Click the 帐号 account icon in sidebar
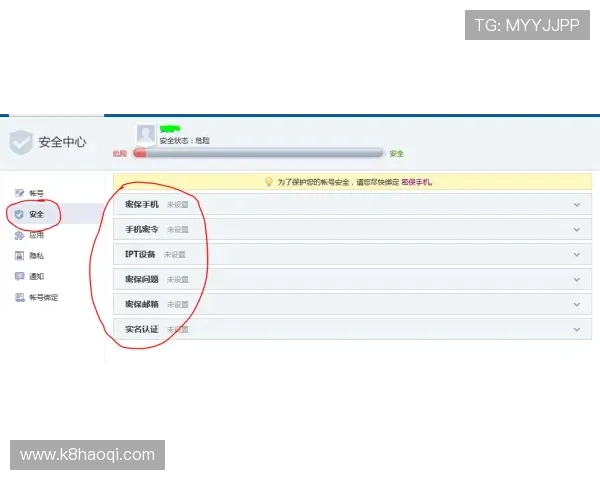 pyautogui.click(x=19, y=192)
